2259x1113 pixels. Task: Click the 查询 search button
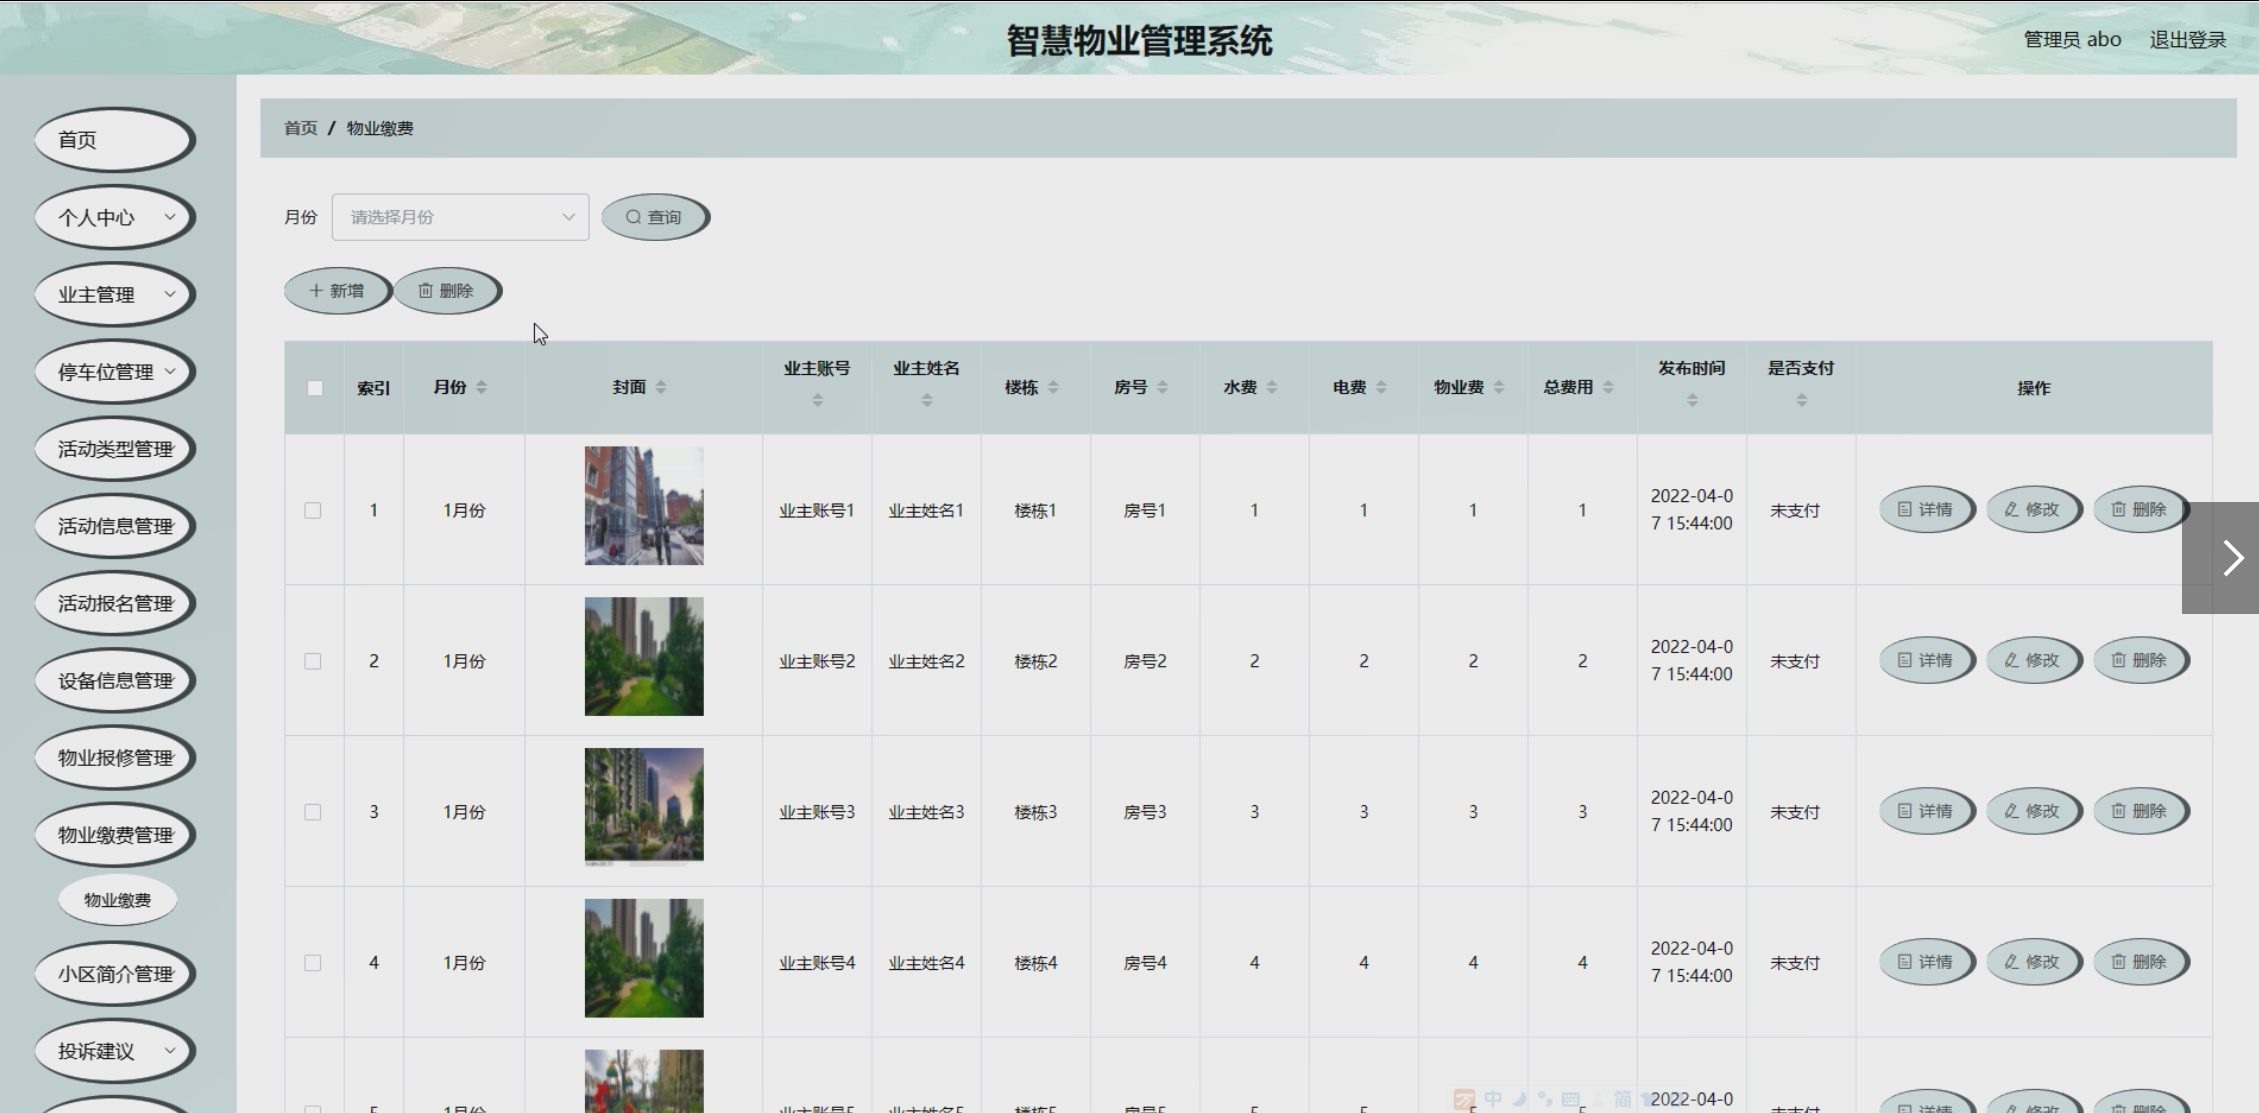coord(655,217)
